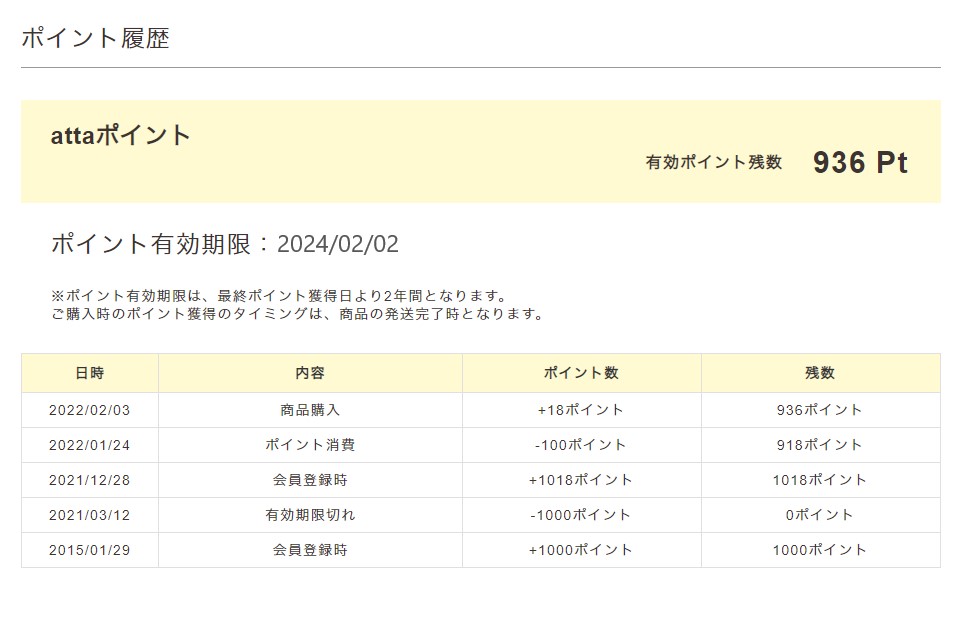The height and width of the screenshot is (638, 962).
Task: Click the 1000ポイント balance cell
Action: [820, 550]
